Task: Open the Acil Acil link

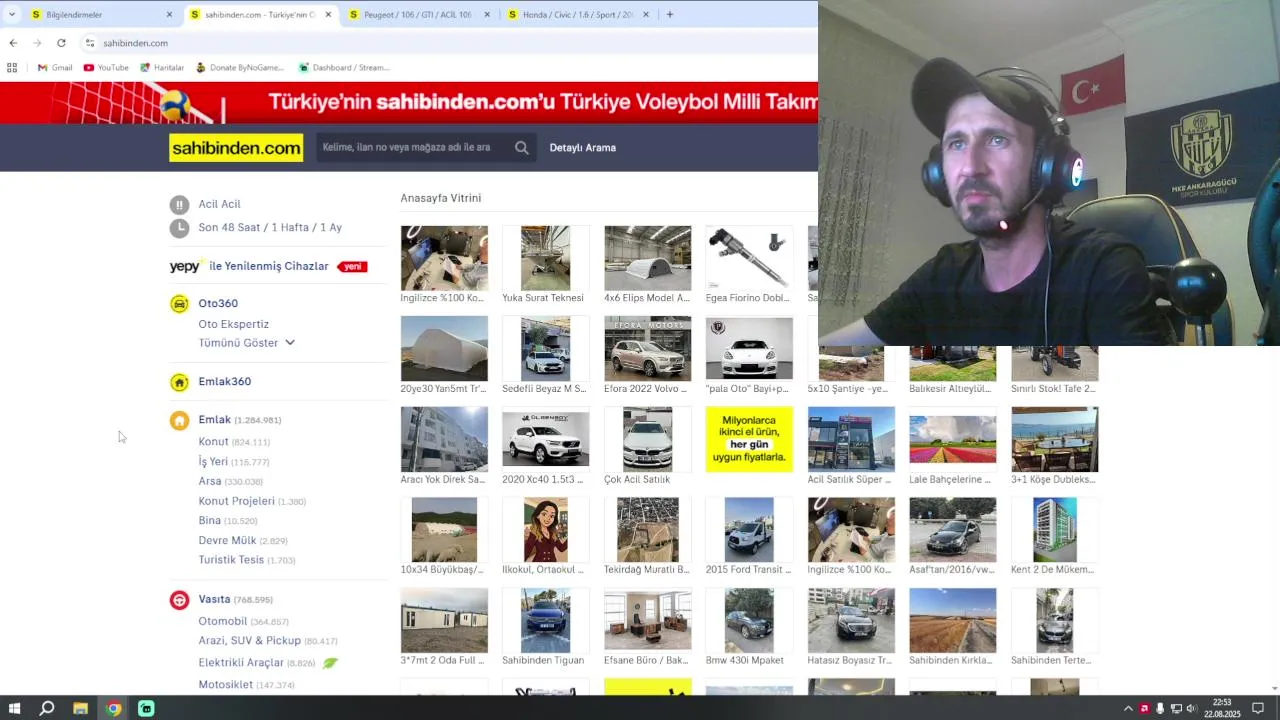Action: (219, 205)
